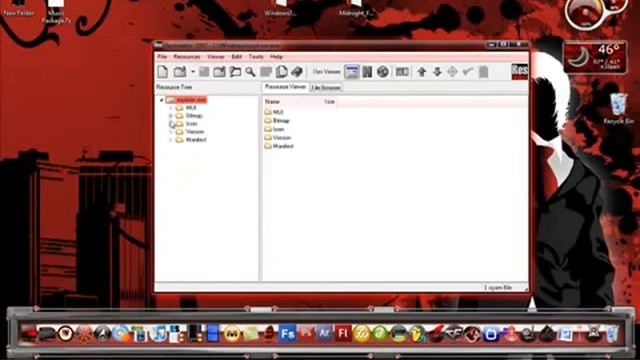Open the File menu

[x=162, y=57]
